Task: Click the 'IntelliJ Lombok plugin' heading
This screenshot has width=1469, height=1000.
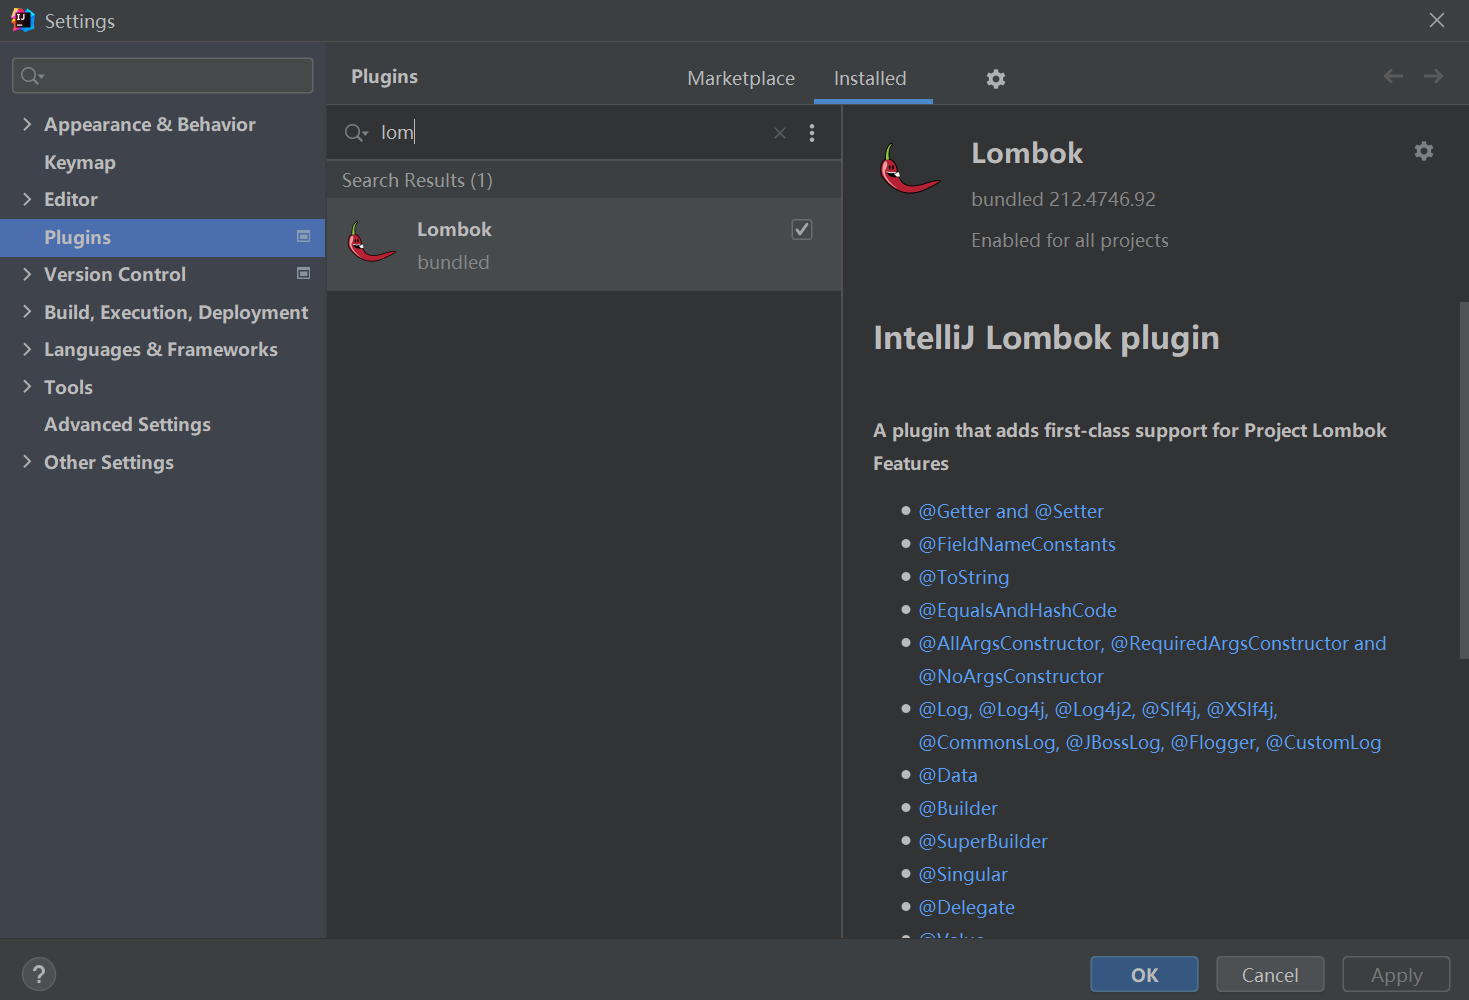Action: coord(1046,338)
